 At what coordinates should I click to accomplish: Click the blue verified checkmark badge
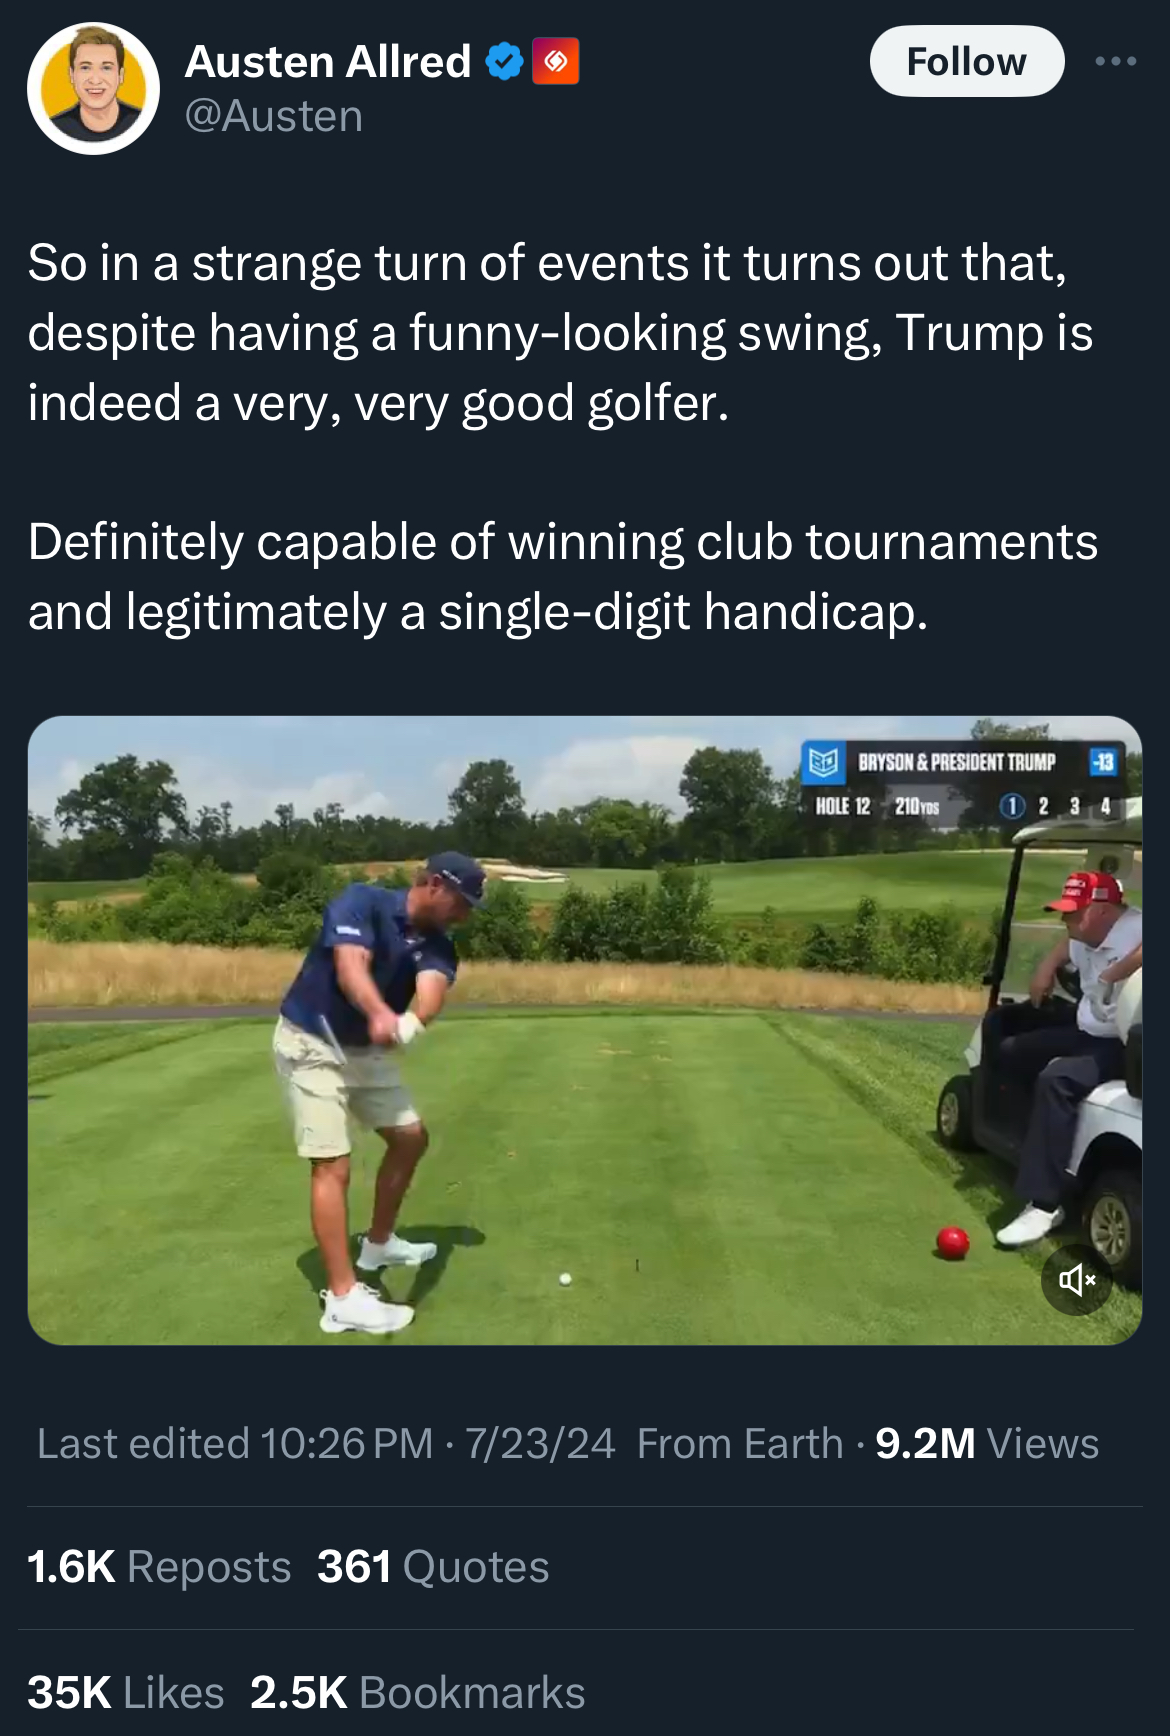click(504, 62)
